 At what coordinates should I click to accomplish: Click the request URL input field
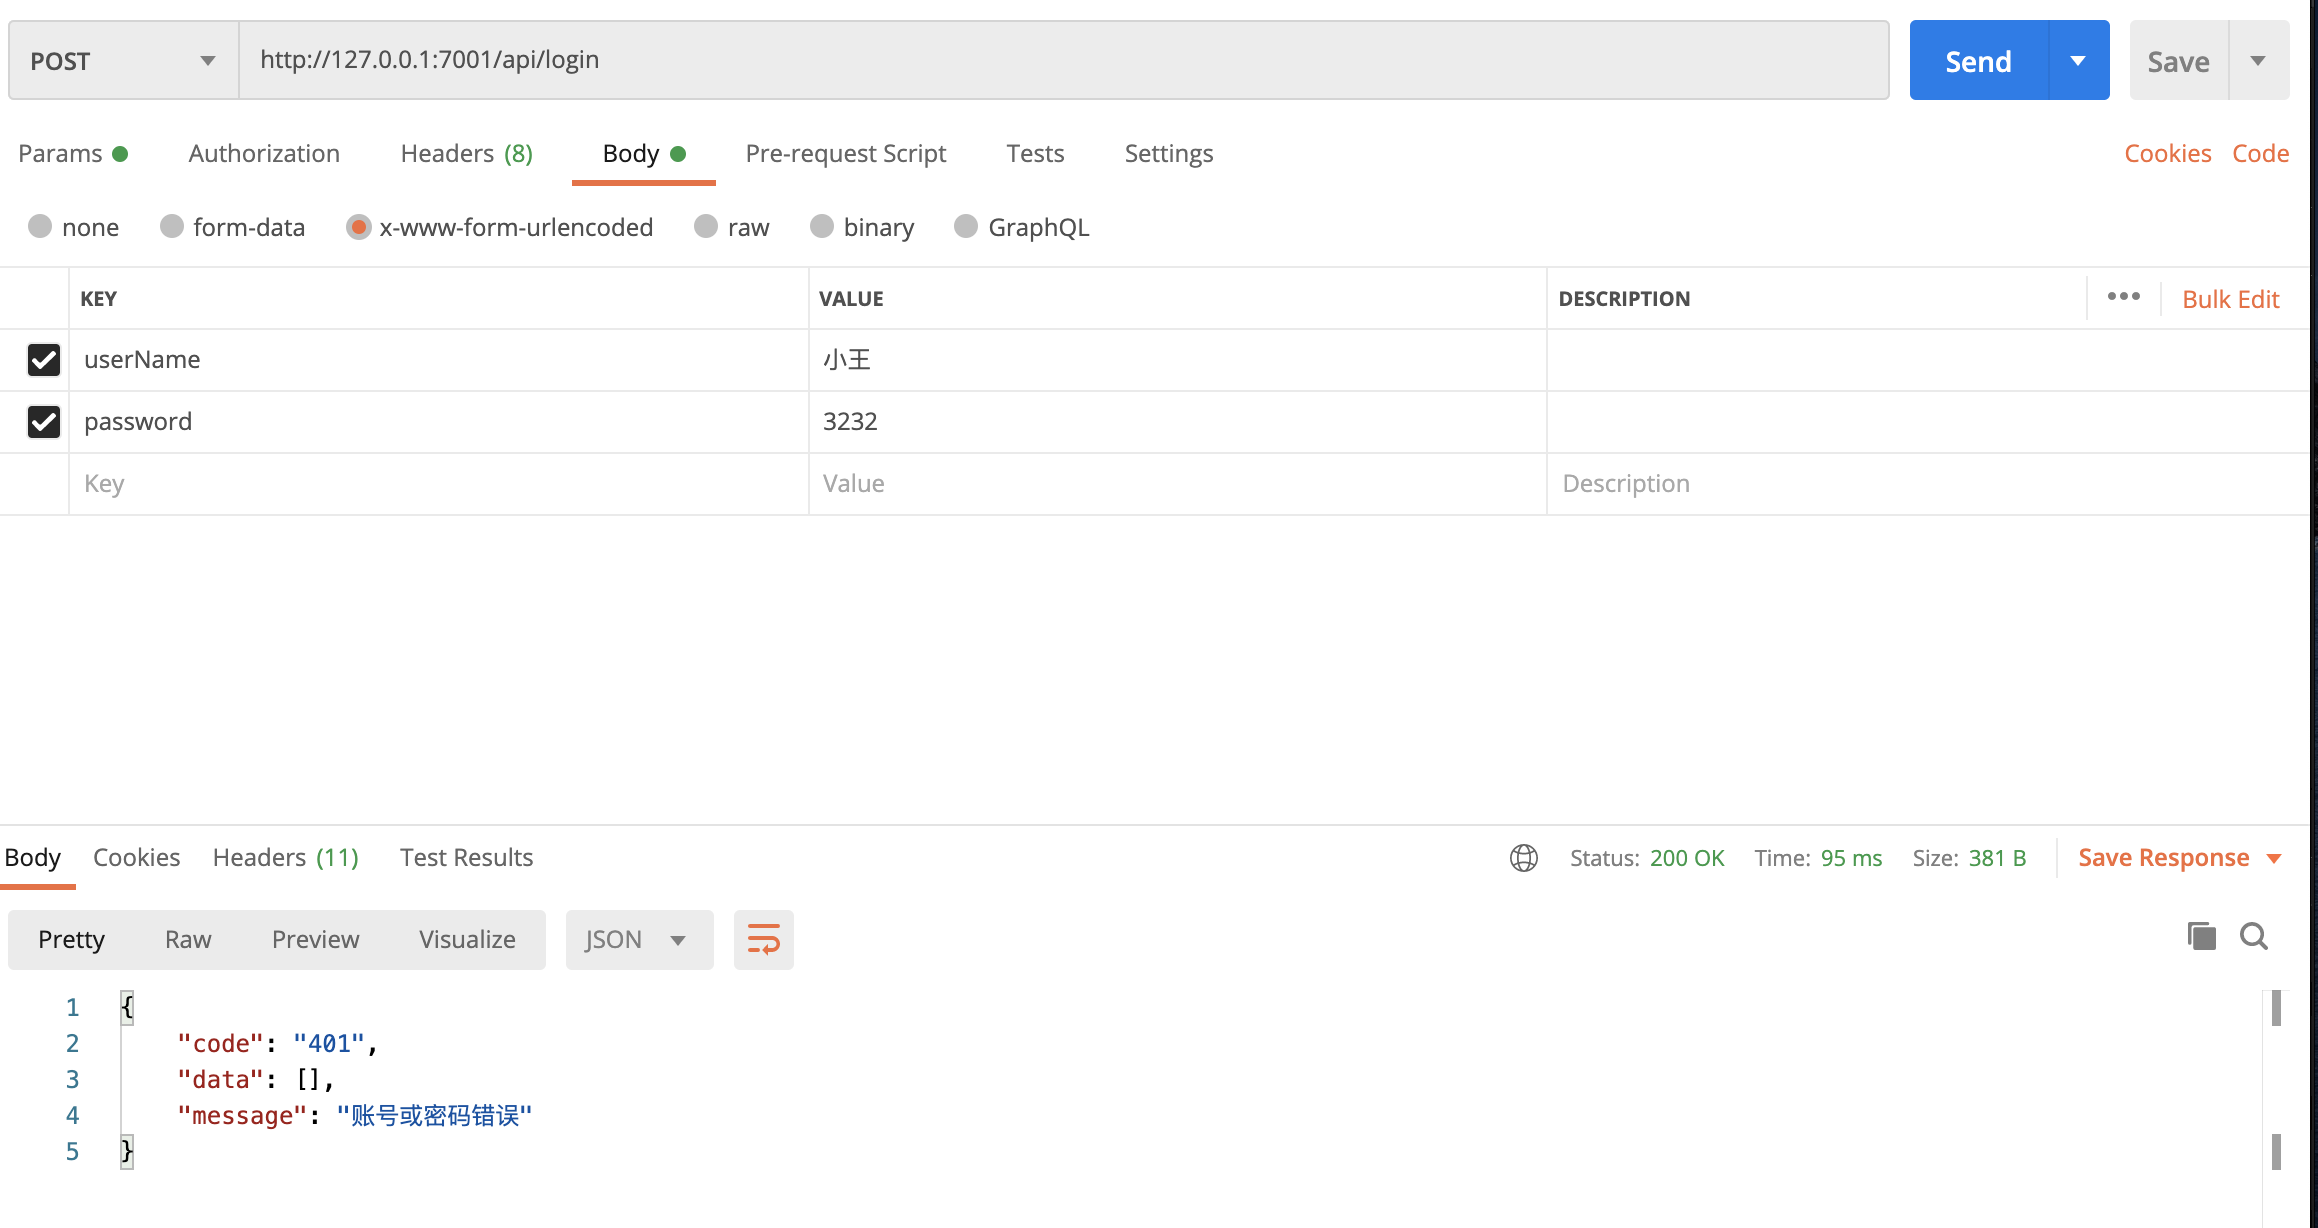click(x=1062, y=60)
